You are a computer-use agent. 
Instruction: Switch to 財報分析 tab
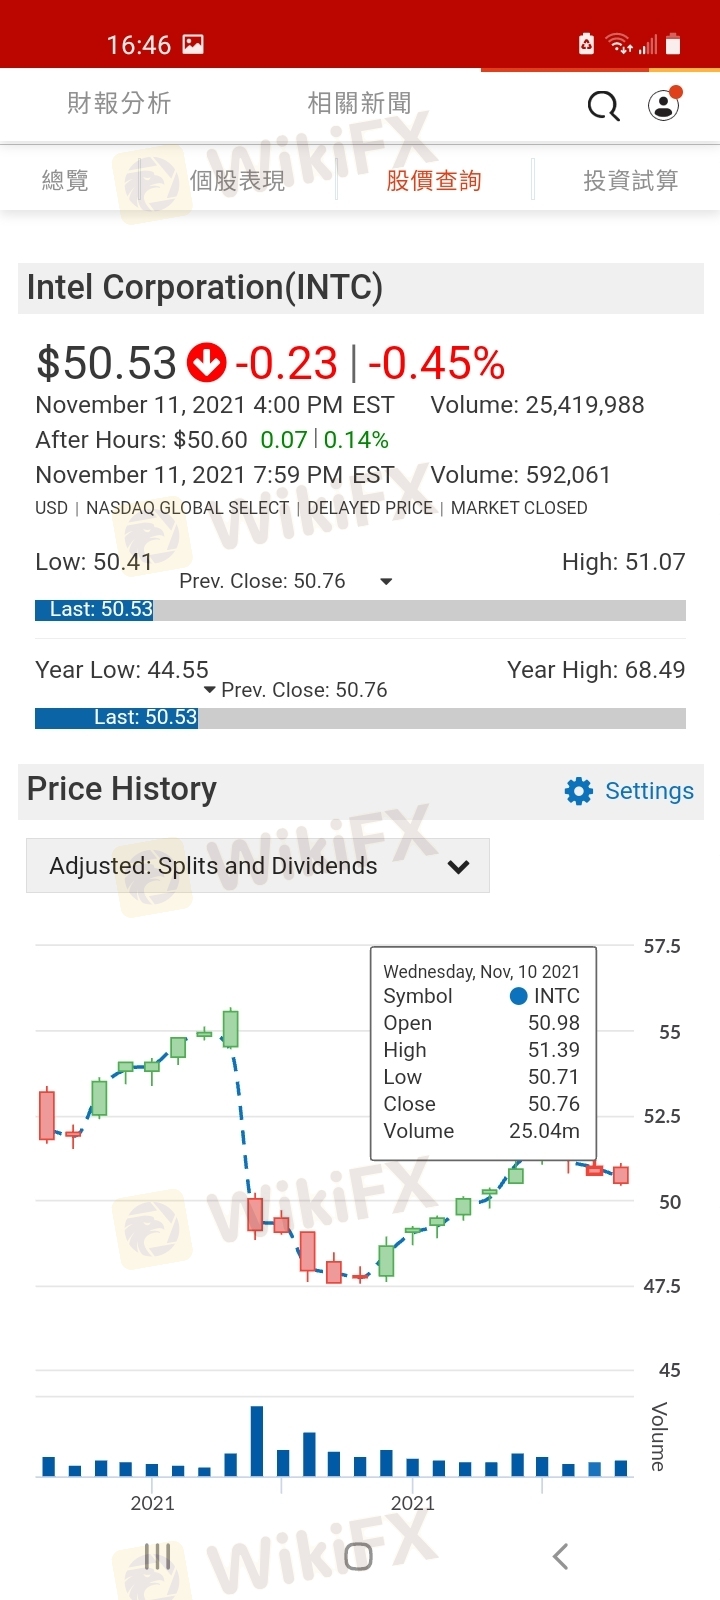pos(119,103)
